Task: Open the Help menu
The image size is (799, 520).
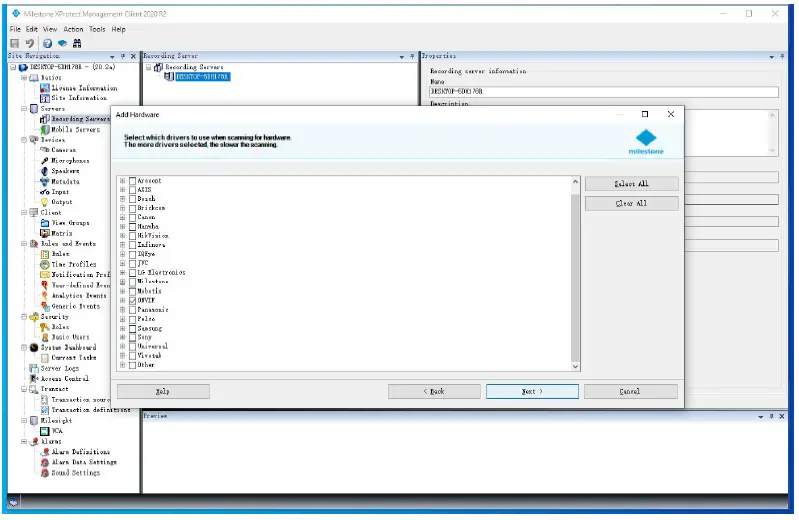Action: coord(118,29)
